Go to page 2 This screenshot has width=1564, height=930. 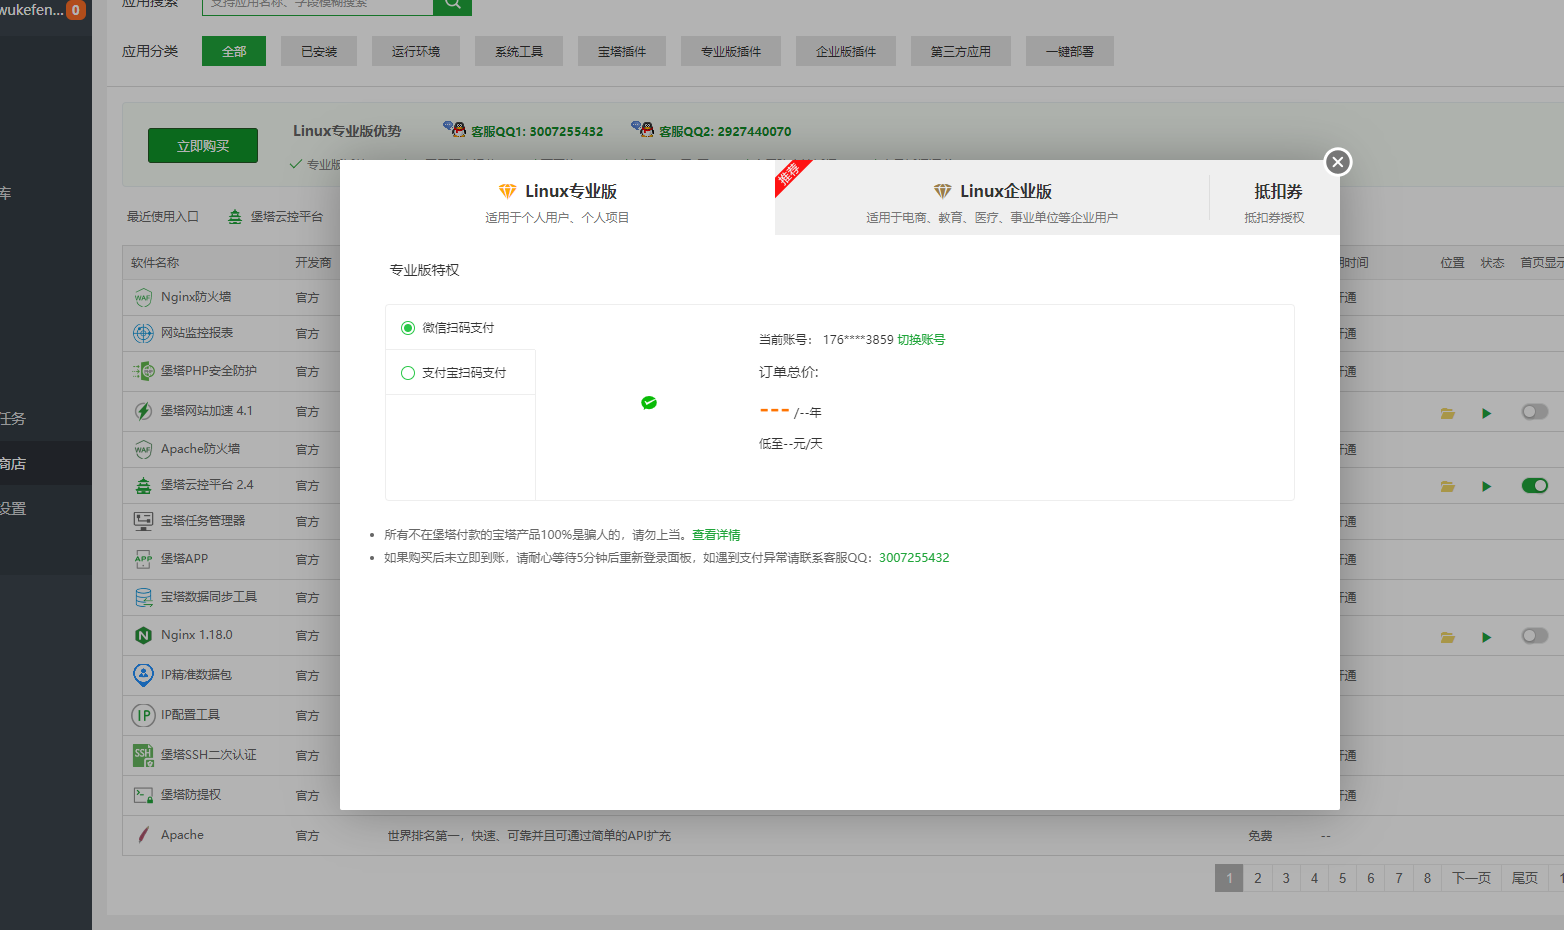point(1258,878)
